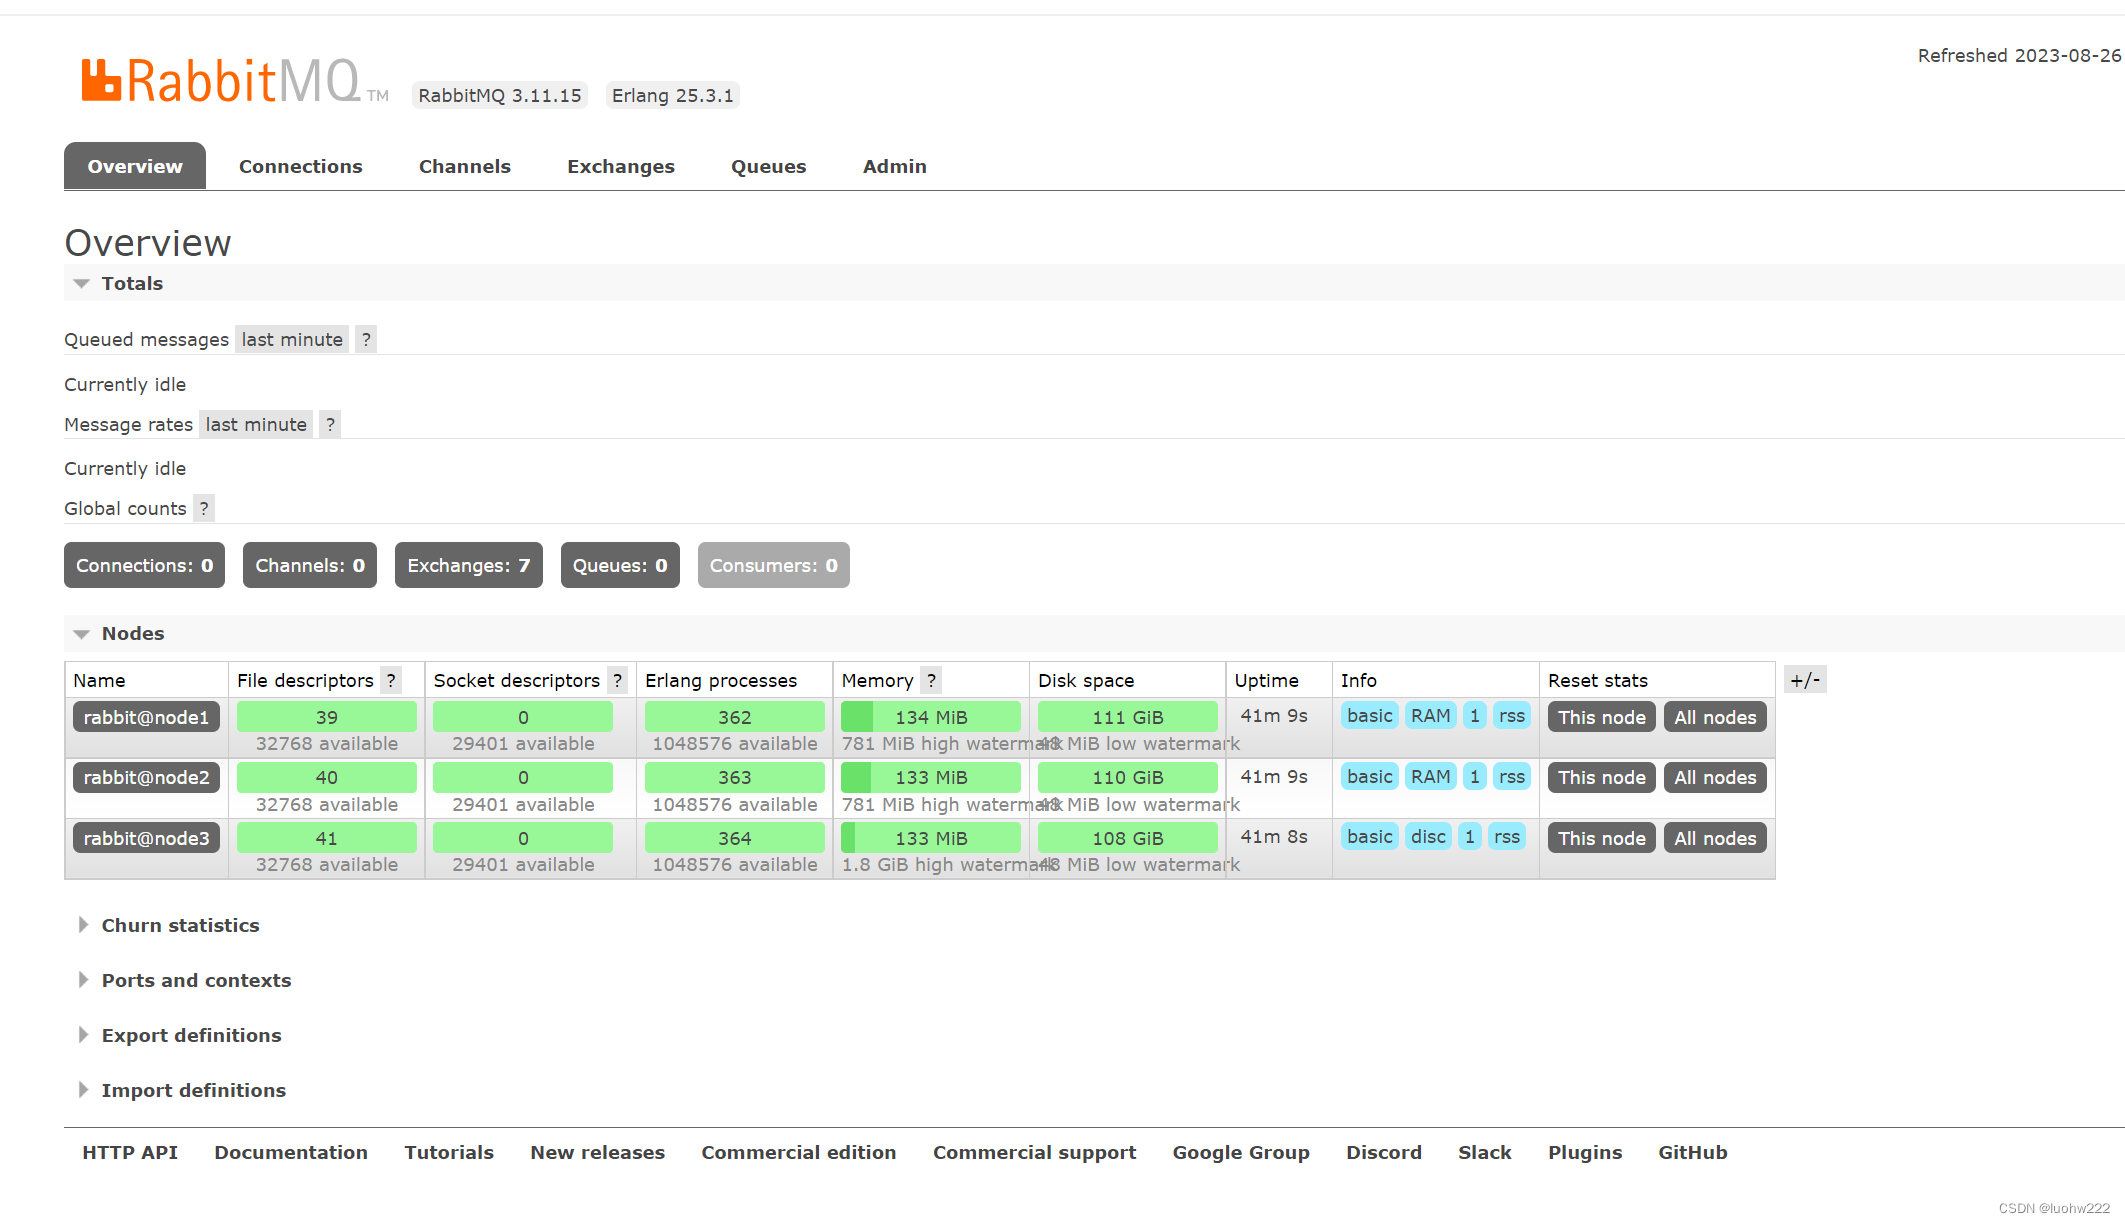Collapse the Nodes section
This screenshot has width=2125, height=1223.
(x=132, y=634)
